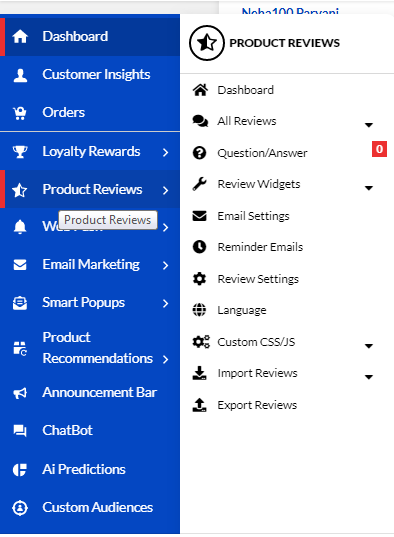Click the chat bubbles icon for ChatBot
The width and height of the screenshot is (394, 537).
20,430
